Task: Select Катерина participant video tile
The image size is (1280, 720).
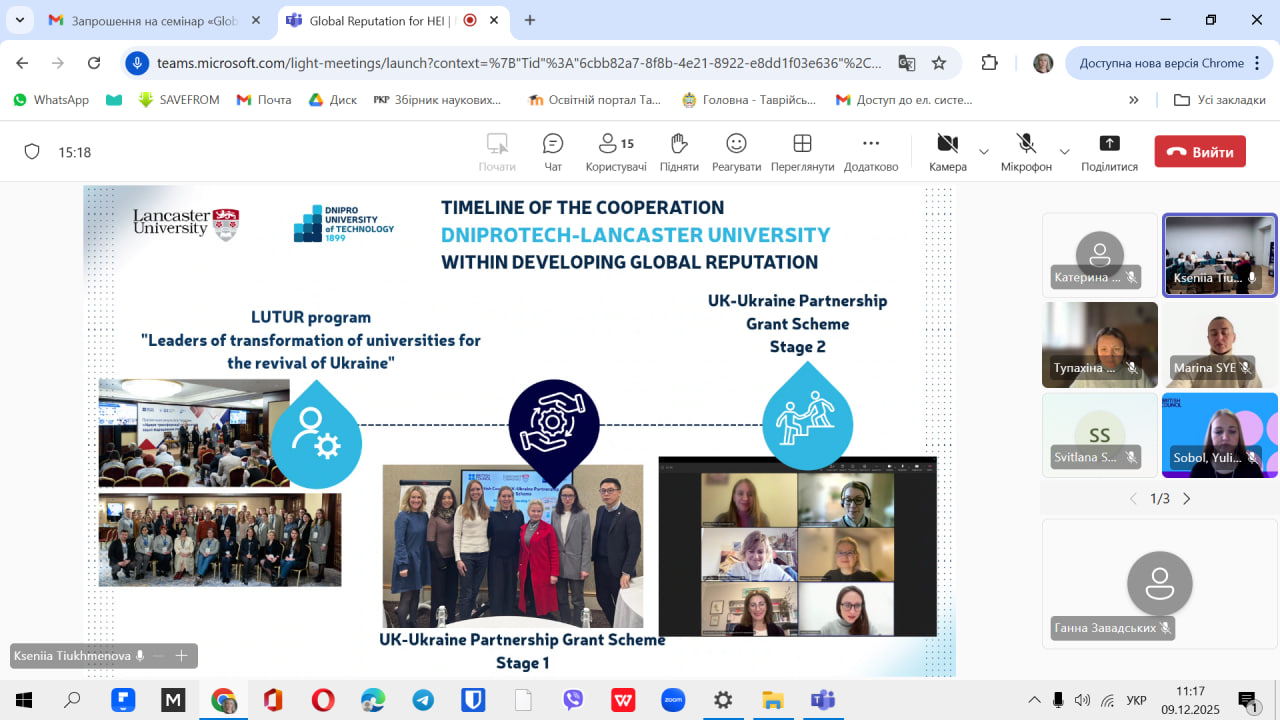Action: click(x=1100, y=255)
